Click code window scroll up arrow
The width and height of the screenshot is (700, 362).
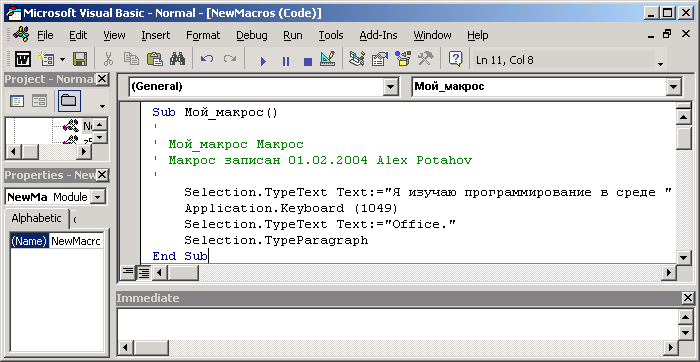tap(683, 117)
